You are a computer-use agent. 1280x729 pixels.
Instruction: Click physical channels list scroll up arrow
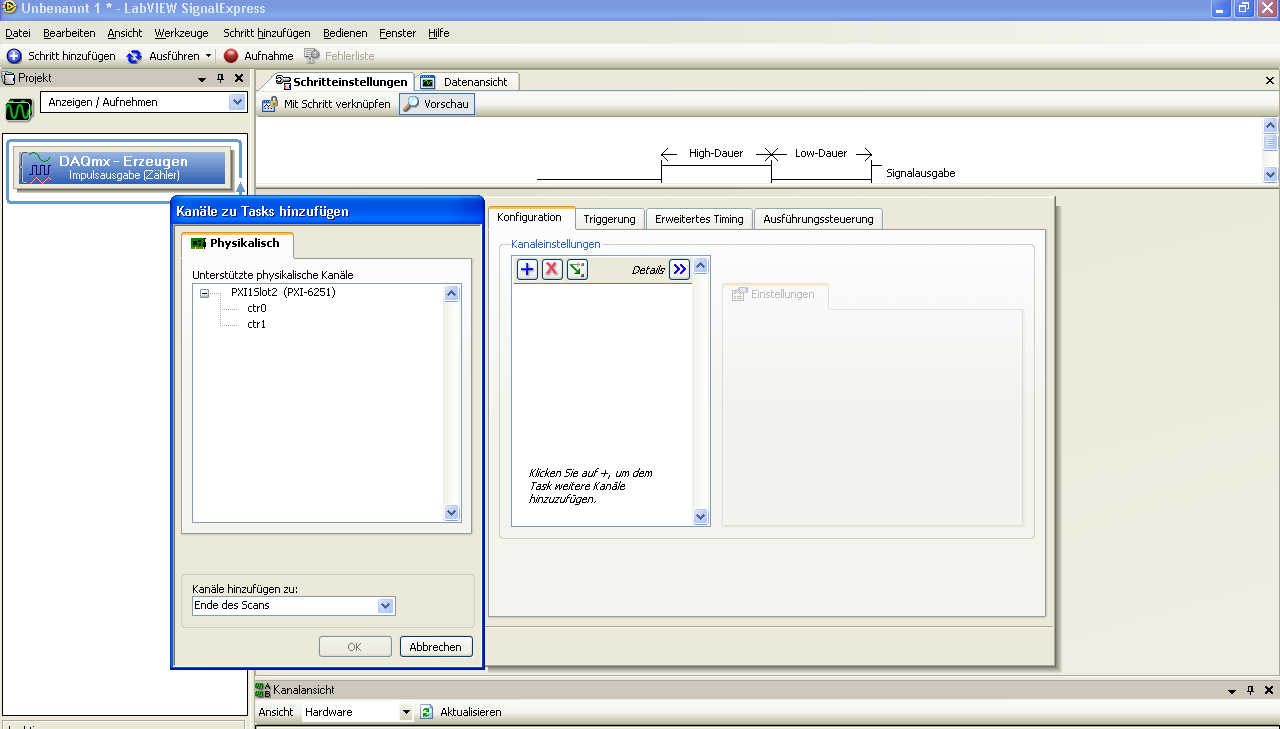(451, 294)
